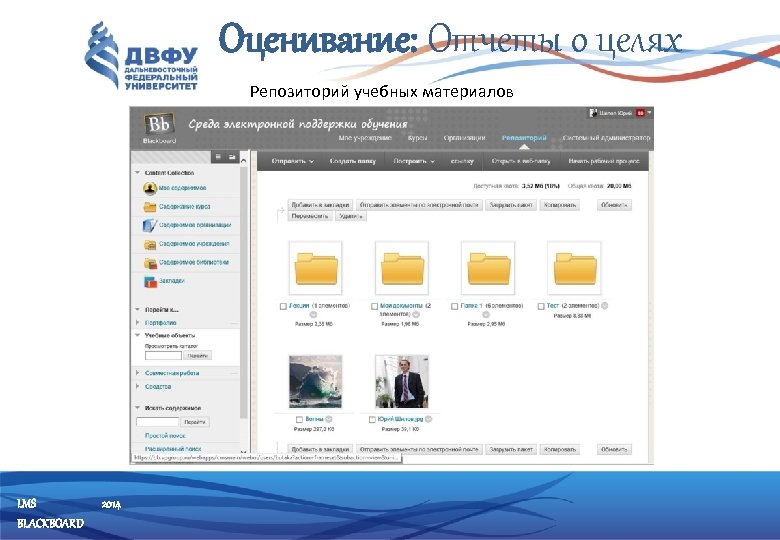Image resolution: width=780 pixels, height=540 pixels.
Task: Open the Отправить dropdown menu
Action: tap(292, 161)
